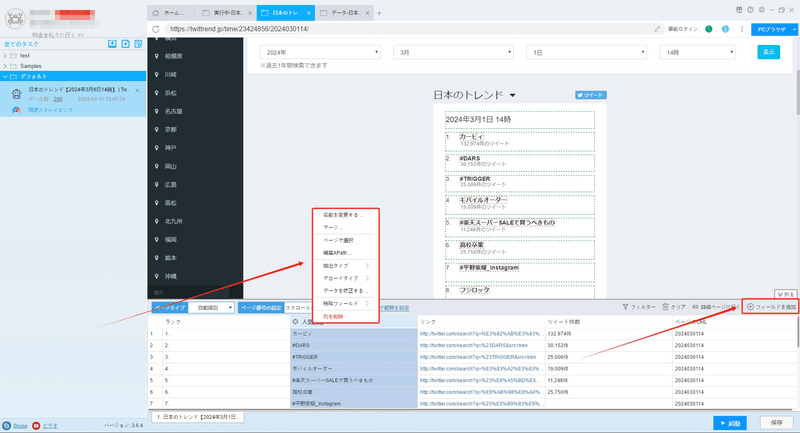Click the pencil edit URL icon
800x433 pixels.
pyautogui.click(x=657, y=29)
